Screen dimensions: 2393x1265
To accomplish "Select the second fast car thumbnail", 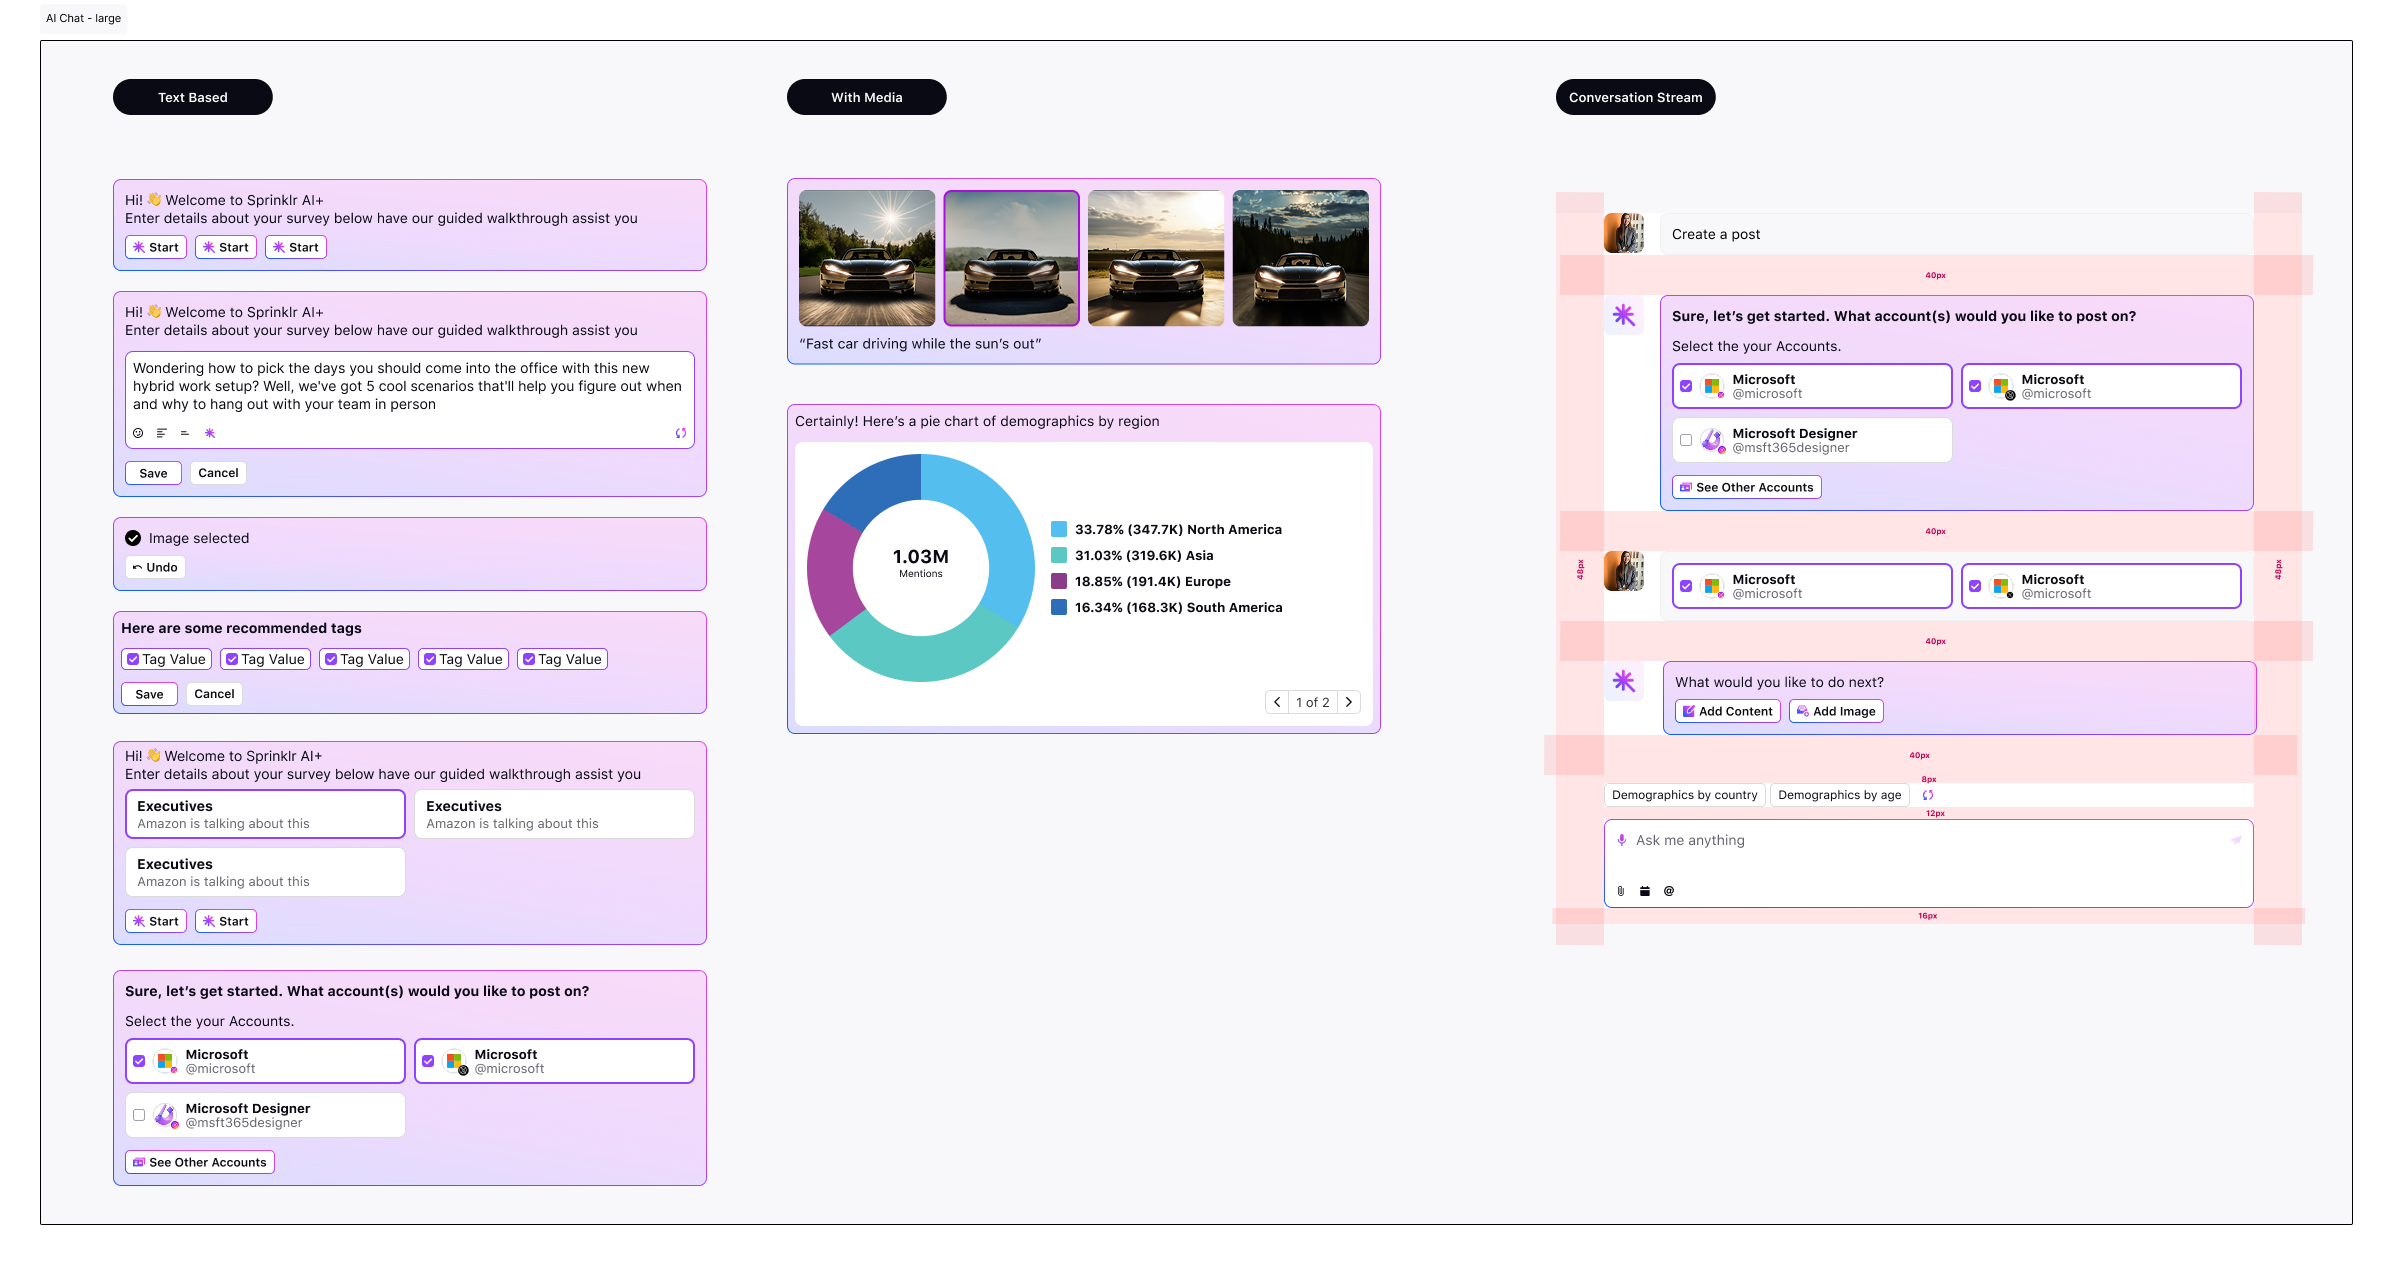I will [x=1011, y=258].
